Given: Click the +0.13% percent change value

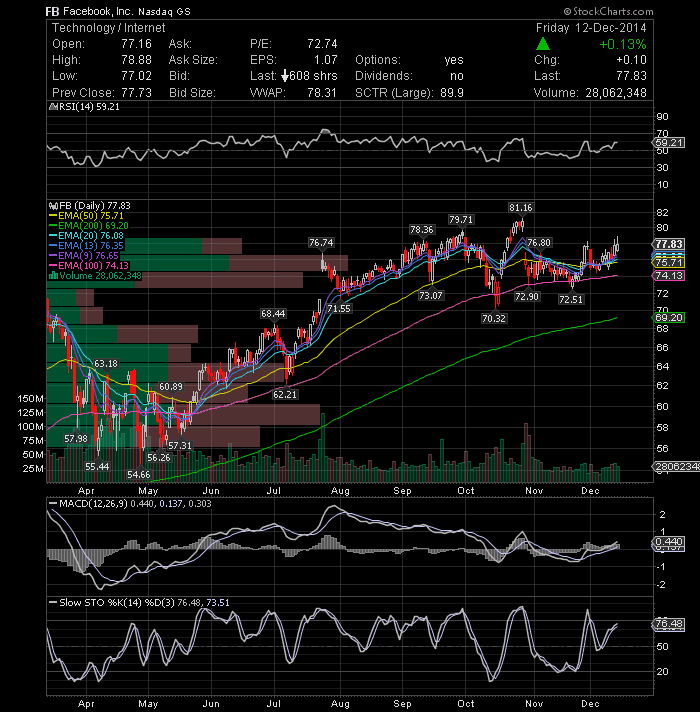Looking at the screenshot, I should point(623,44).
